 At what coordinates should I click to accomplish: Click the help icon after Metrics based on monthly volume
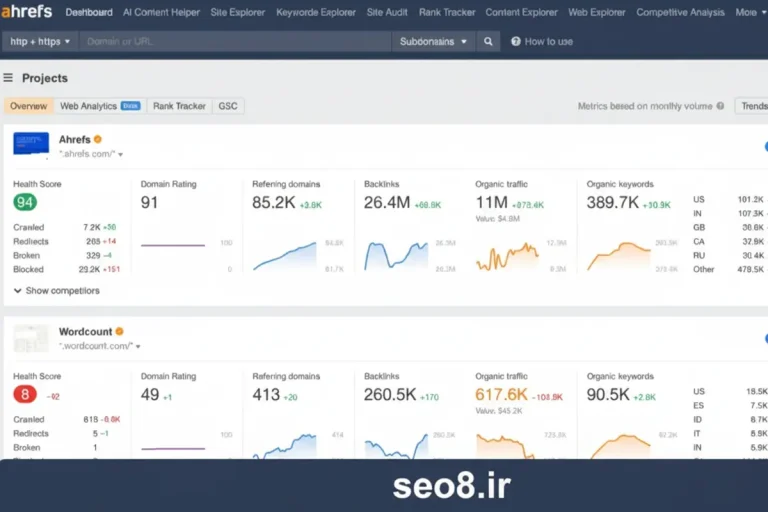click(720, 106)
